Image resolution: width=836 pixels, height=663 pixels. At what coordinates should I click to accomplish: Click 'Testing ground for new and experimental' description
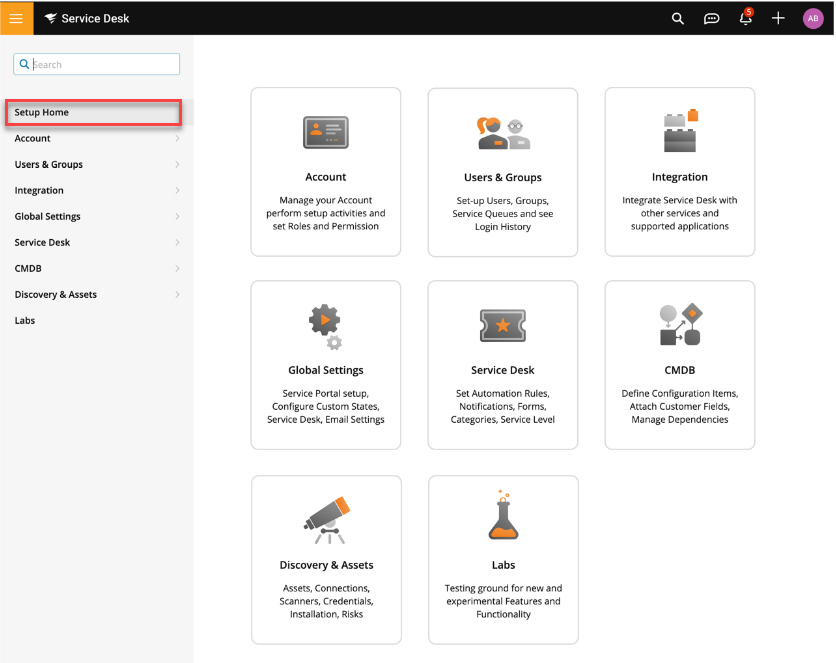point(503,601)
